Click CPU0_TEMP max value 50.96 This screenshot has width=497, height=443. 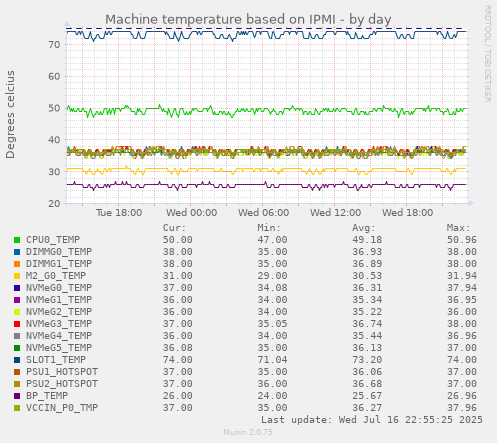pos(462,240)
